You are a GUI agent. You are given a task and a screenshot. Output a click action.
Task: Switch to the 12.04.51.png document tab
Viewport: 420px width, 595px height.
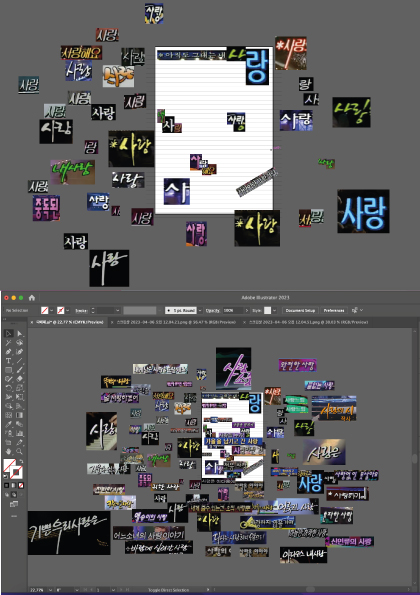308,322
